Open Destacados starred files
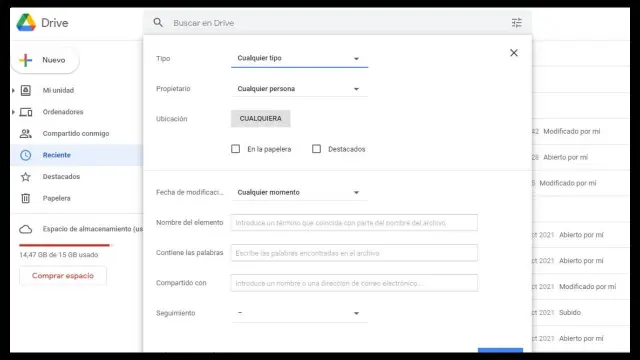640x360 pixels. pos(61,177)
